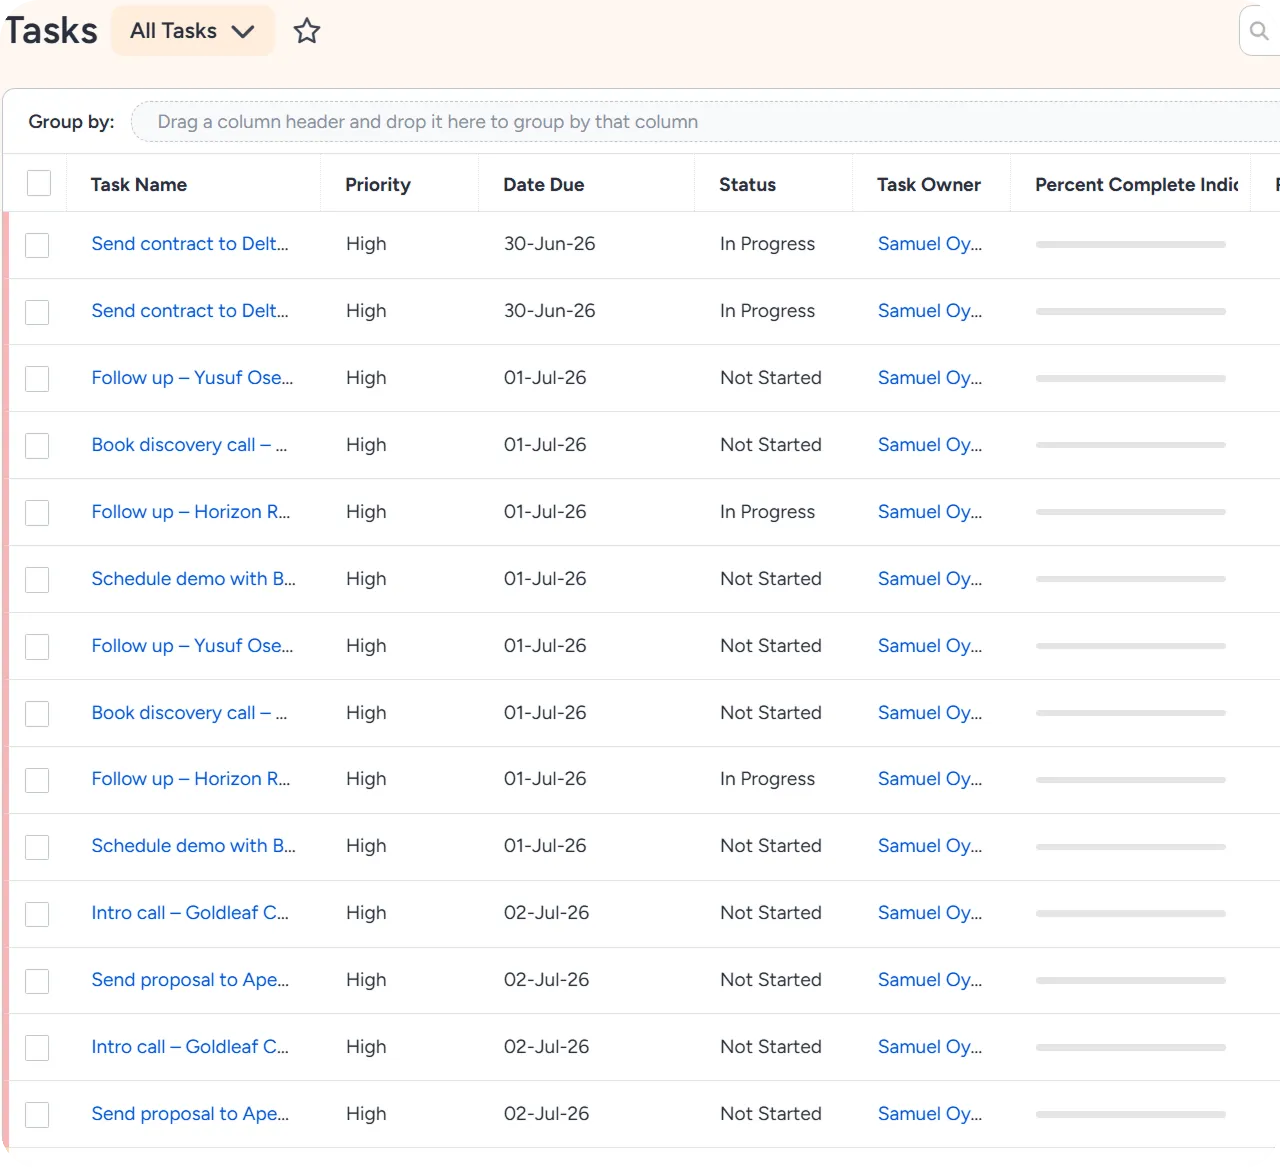Check the second Send contract to Delt... row
This screenshot has width=1280, height=1168.
(x=37, y=312)
